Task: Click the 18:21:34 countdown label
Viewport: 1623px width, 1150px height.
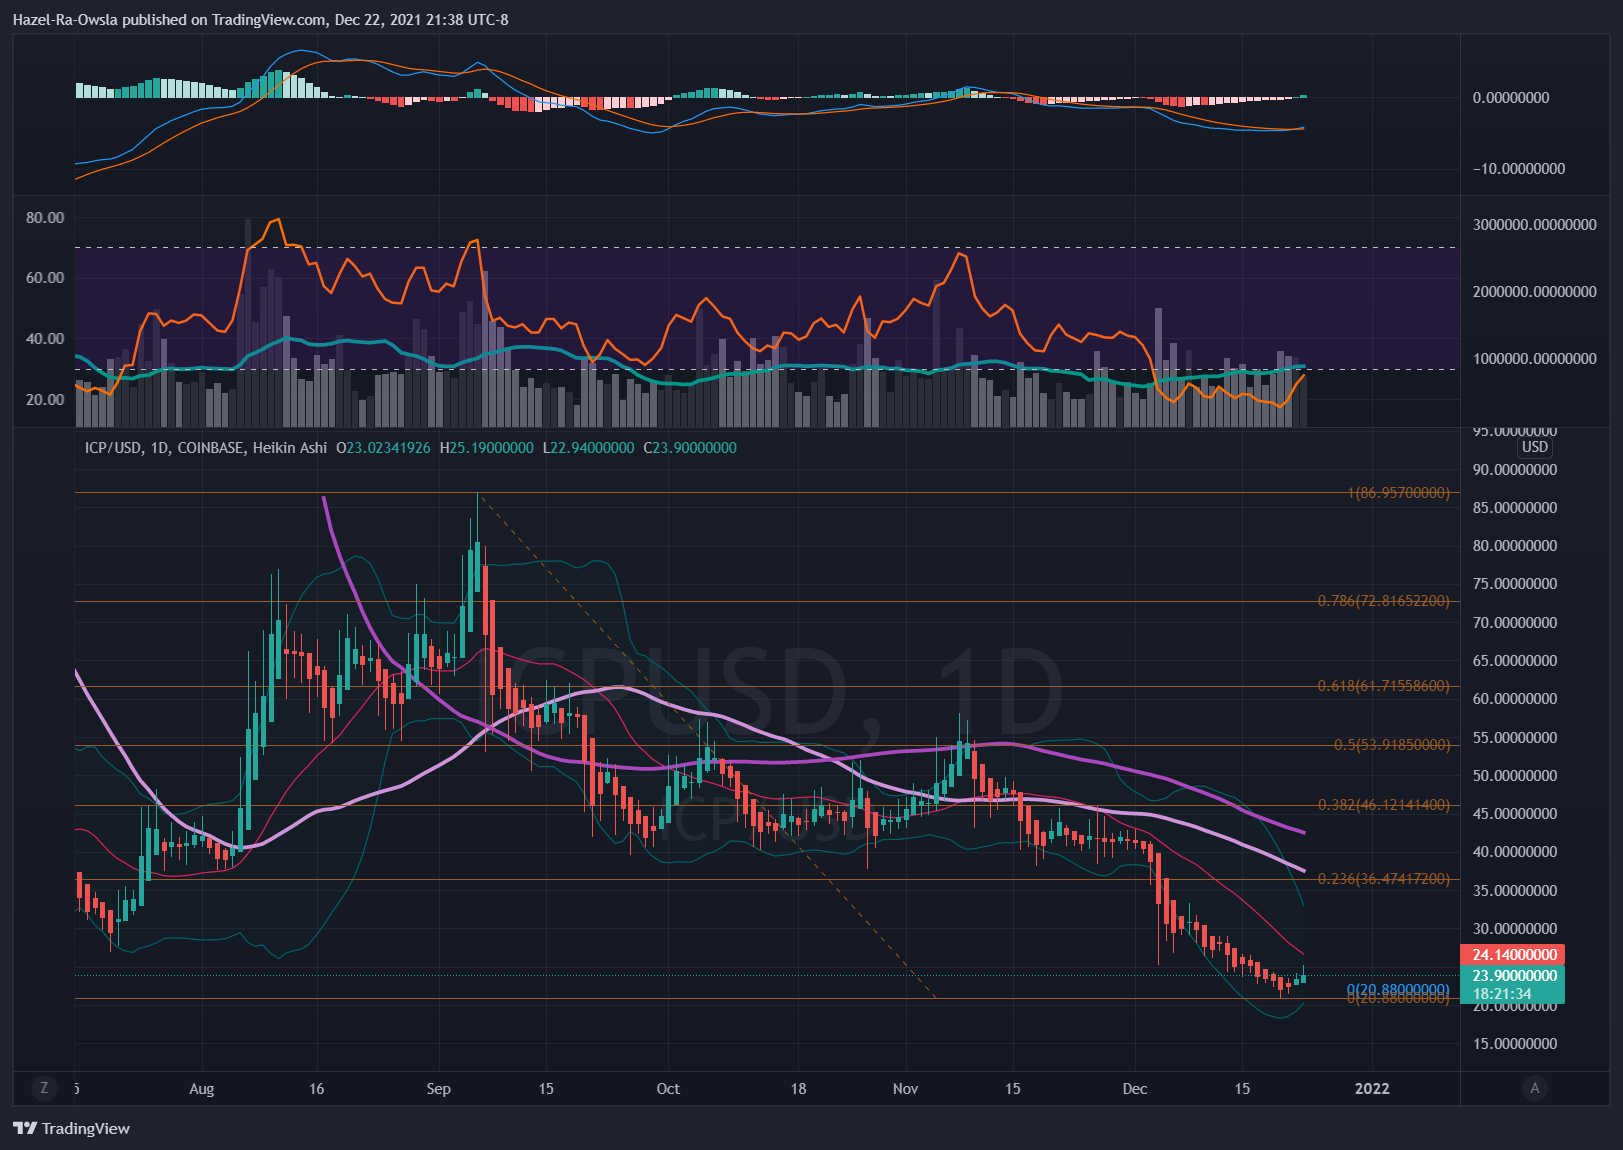Action: point(1502,994)
